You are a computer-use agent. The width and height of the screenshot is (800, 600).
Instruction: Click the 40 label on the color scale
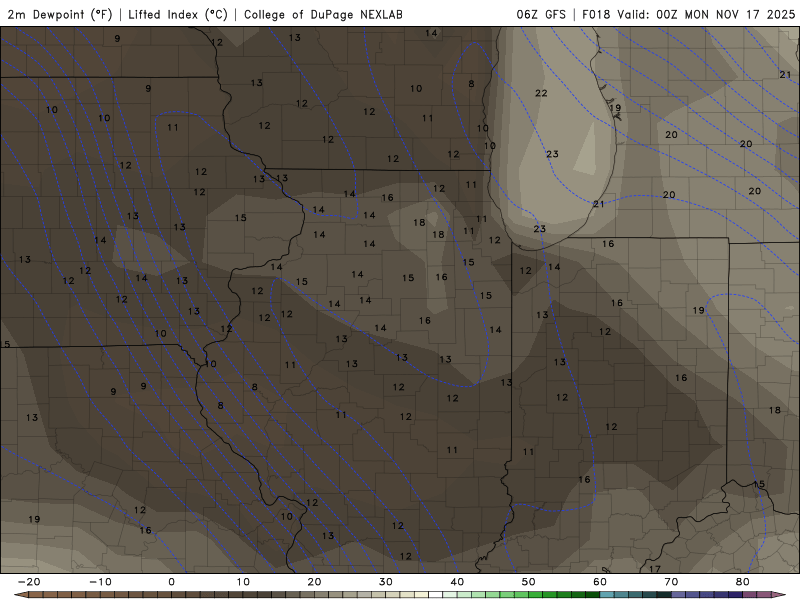tap(457, 582)
